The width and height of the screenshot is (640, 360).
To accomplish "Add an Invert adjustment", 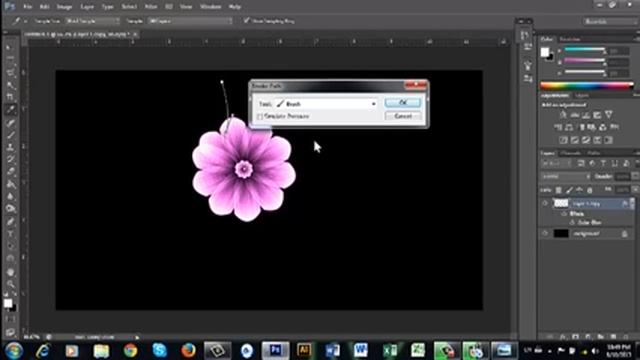I will 563,140.
